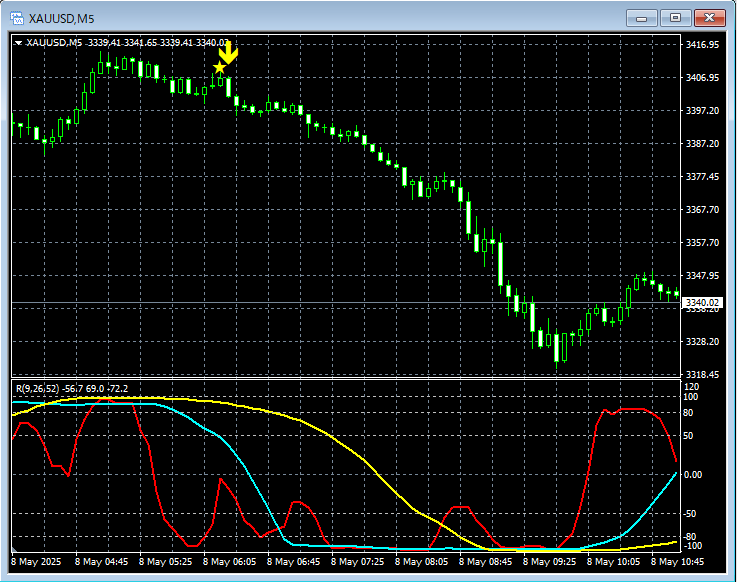Click indicator scale value 120
The height and width of the screenshot is (582, 738).
[691, 387]
